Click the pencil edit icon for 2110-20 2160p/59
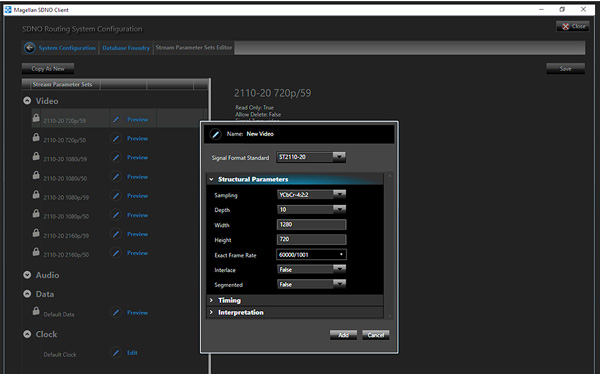600x374 pixels. 116,234
